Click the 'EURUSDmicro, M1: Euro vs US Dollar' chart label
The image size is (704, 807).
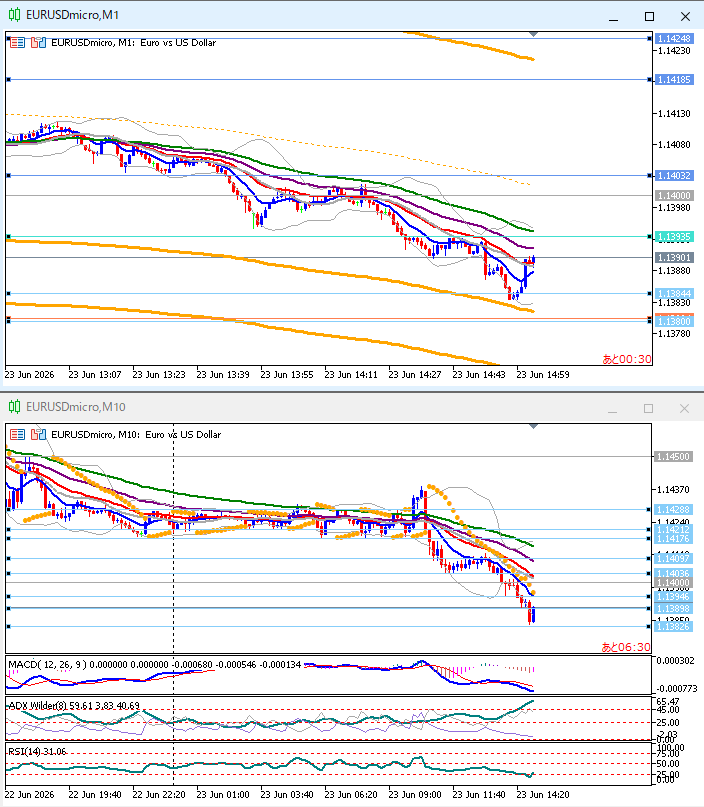(x=133, y=43)
